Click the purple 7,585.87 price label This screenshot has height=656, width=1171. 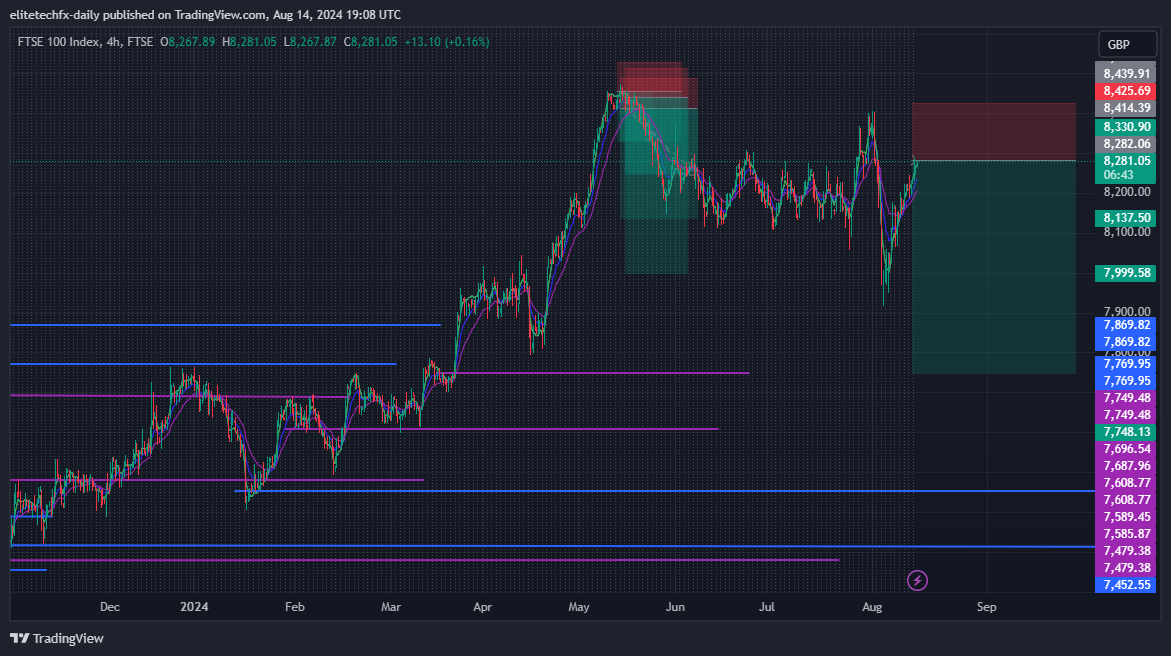(1126, 533)
